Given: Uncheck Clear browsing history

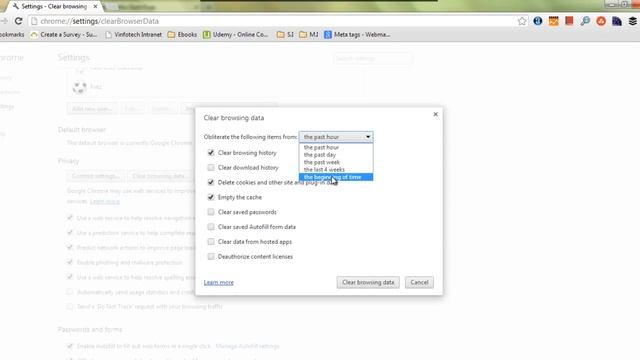Looking at the screenshot, I should pyautogui.click(x=211, y=153).
